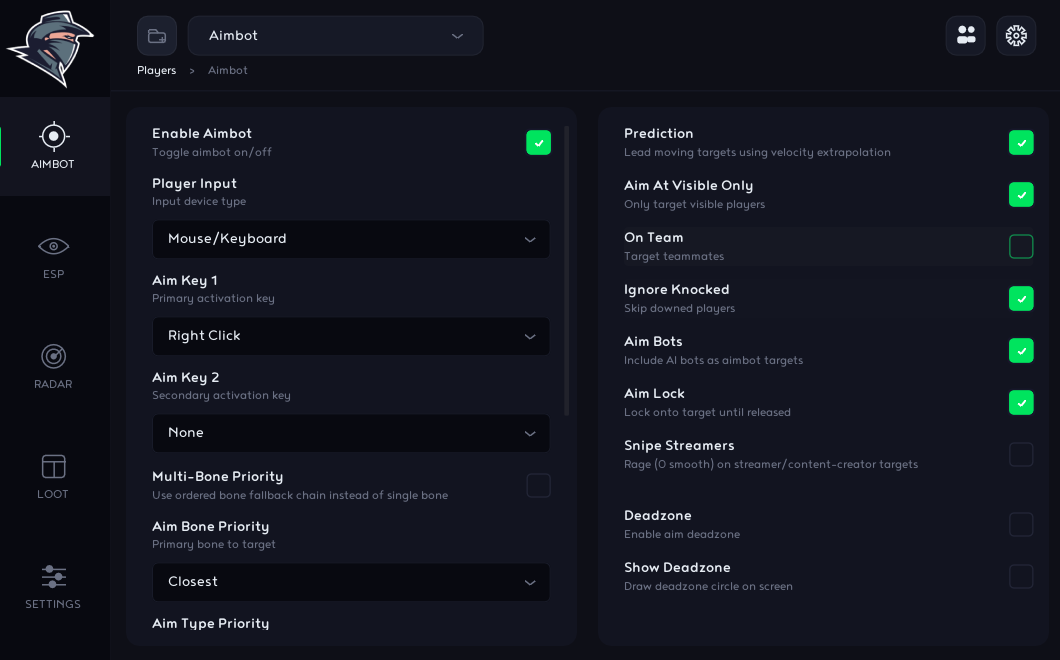Open the Right Click aim key dropdown
Screen dimensions: 1060x660
tap(351, 336)
